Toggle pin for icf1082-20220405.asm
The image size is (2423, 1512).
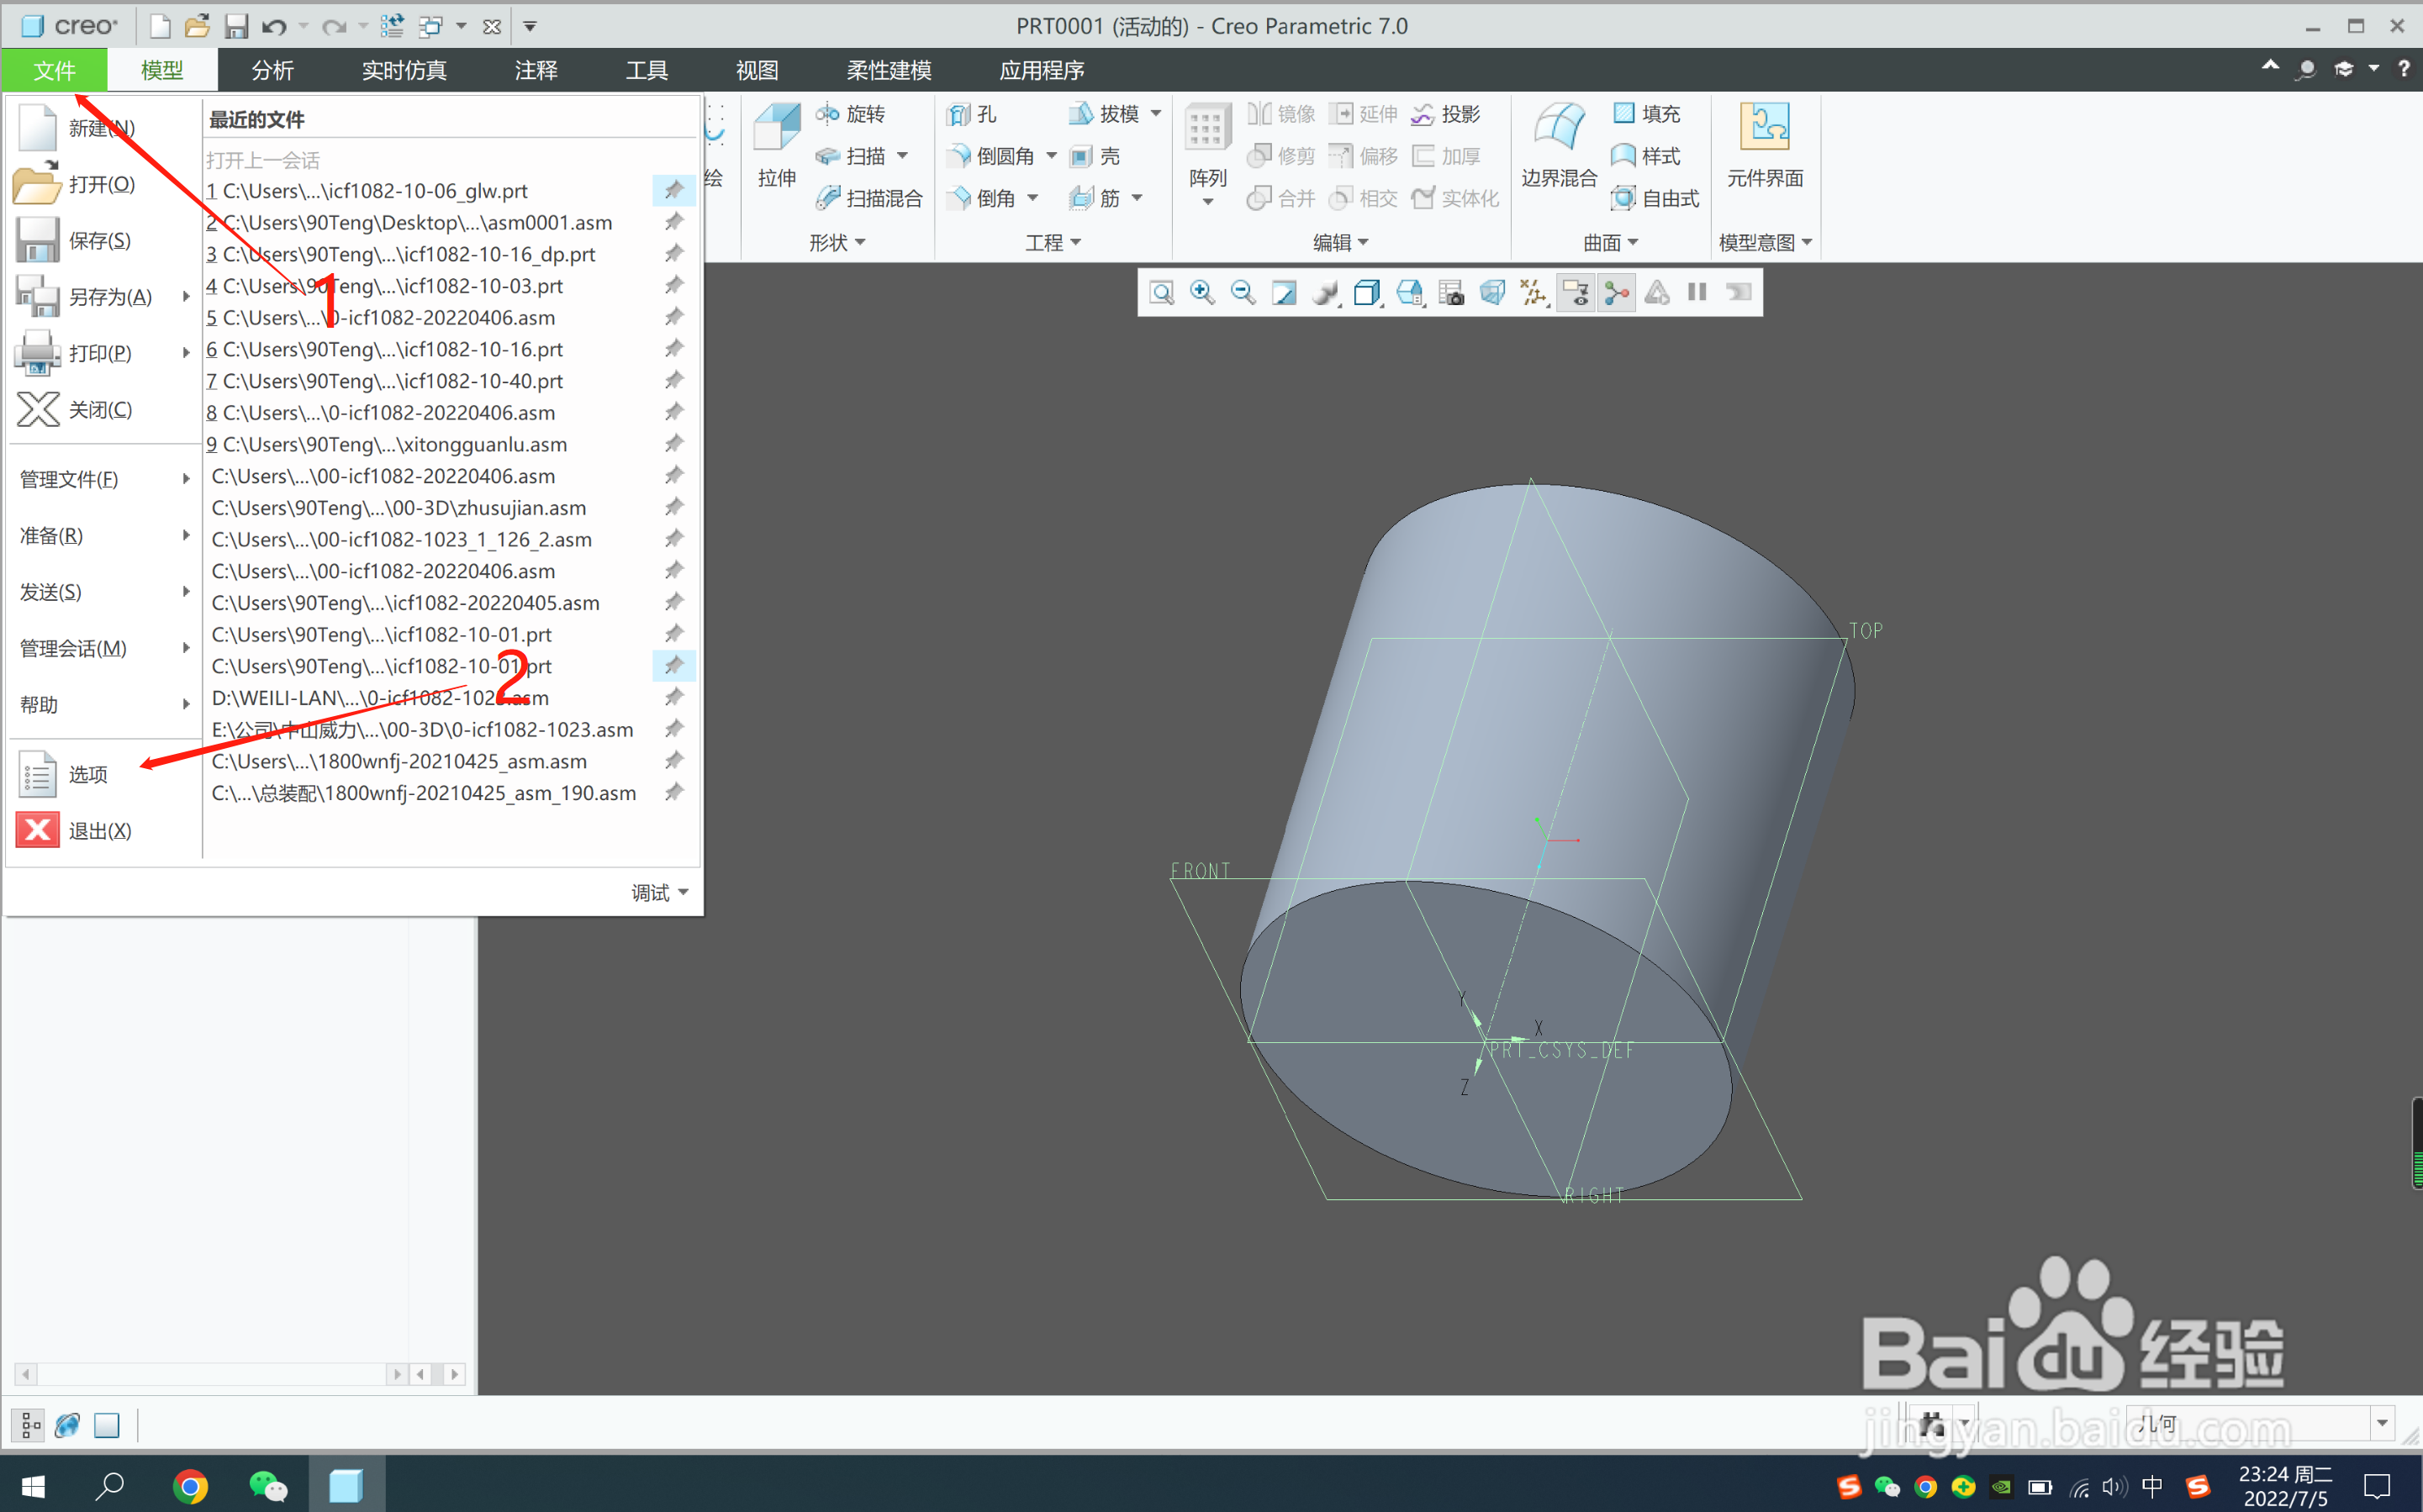pos(674,602)
